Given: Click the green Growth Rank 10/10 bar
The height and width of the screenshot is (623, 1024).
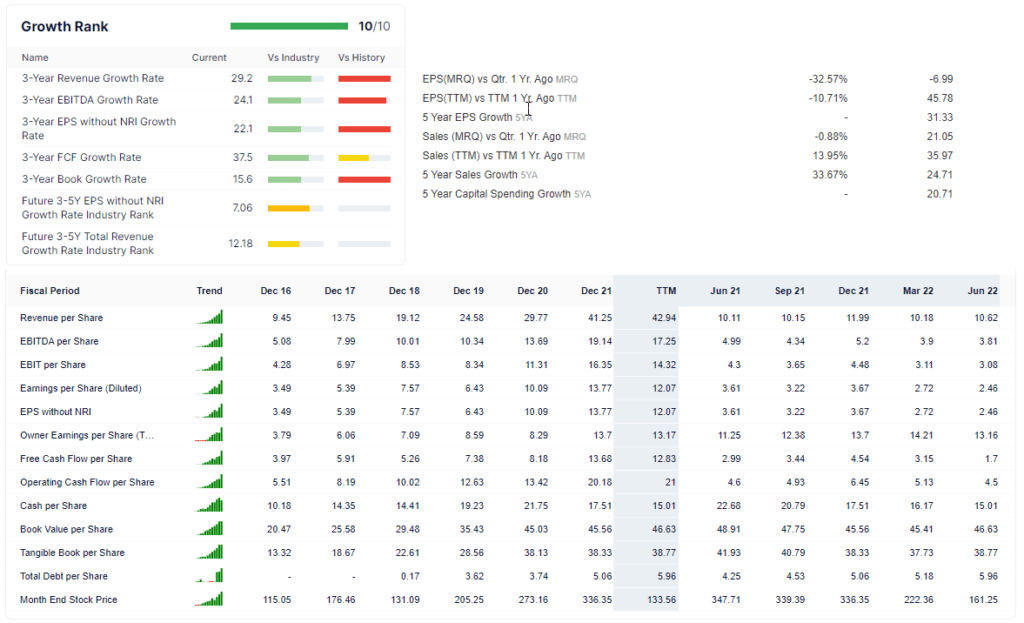Looking at the screenshot, I should (289, 26).
